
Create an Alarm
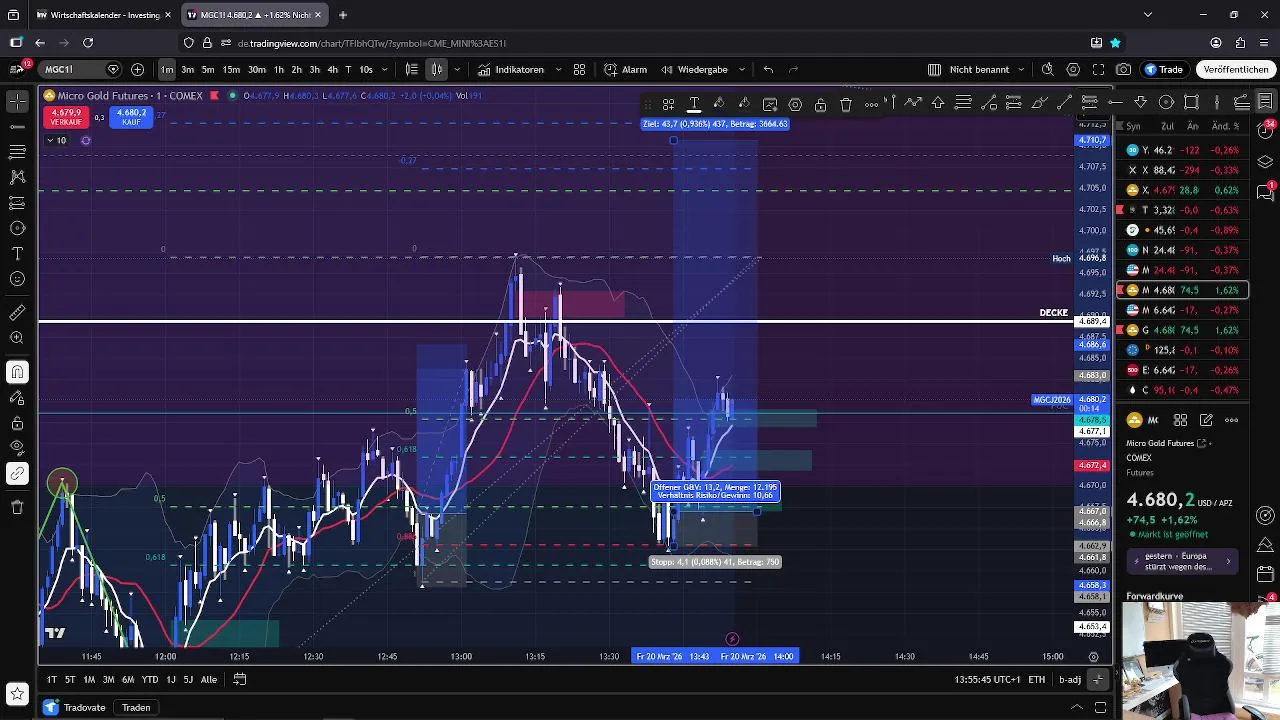click(x=626, y=69)
